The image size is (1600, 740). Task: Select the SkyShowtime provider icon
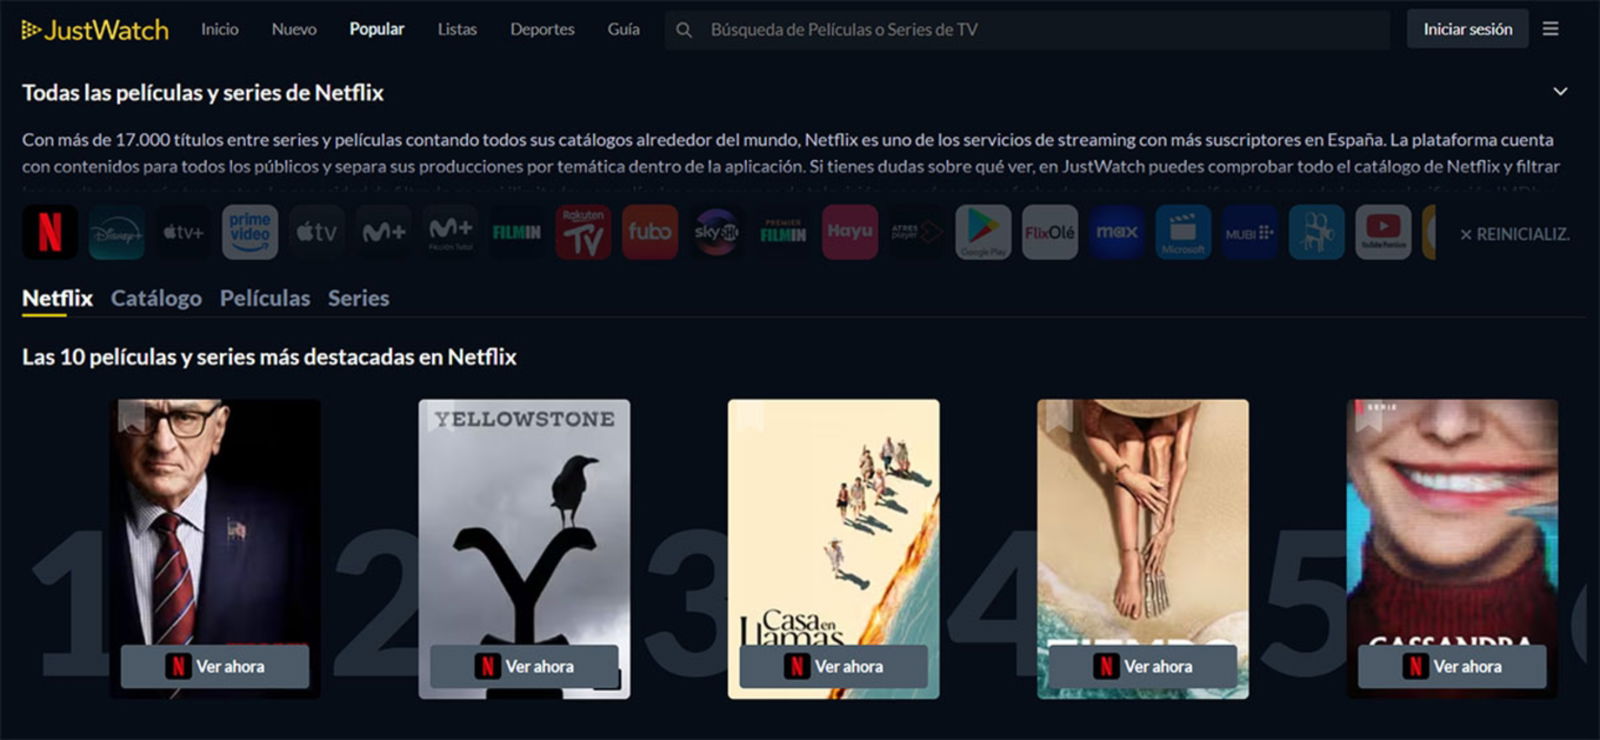pyautogui.click(x=716, y=232)
